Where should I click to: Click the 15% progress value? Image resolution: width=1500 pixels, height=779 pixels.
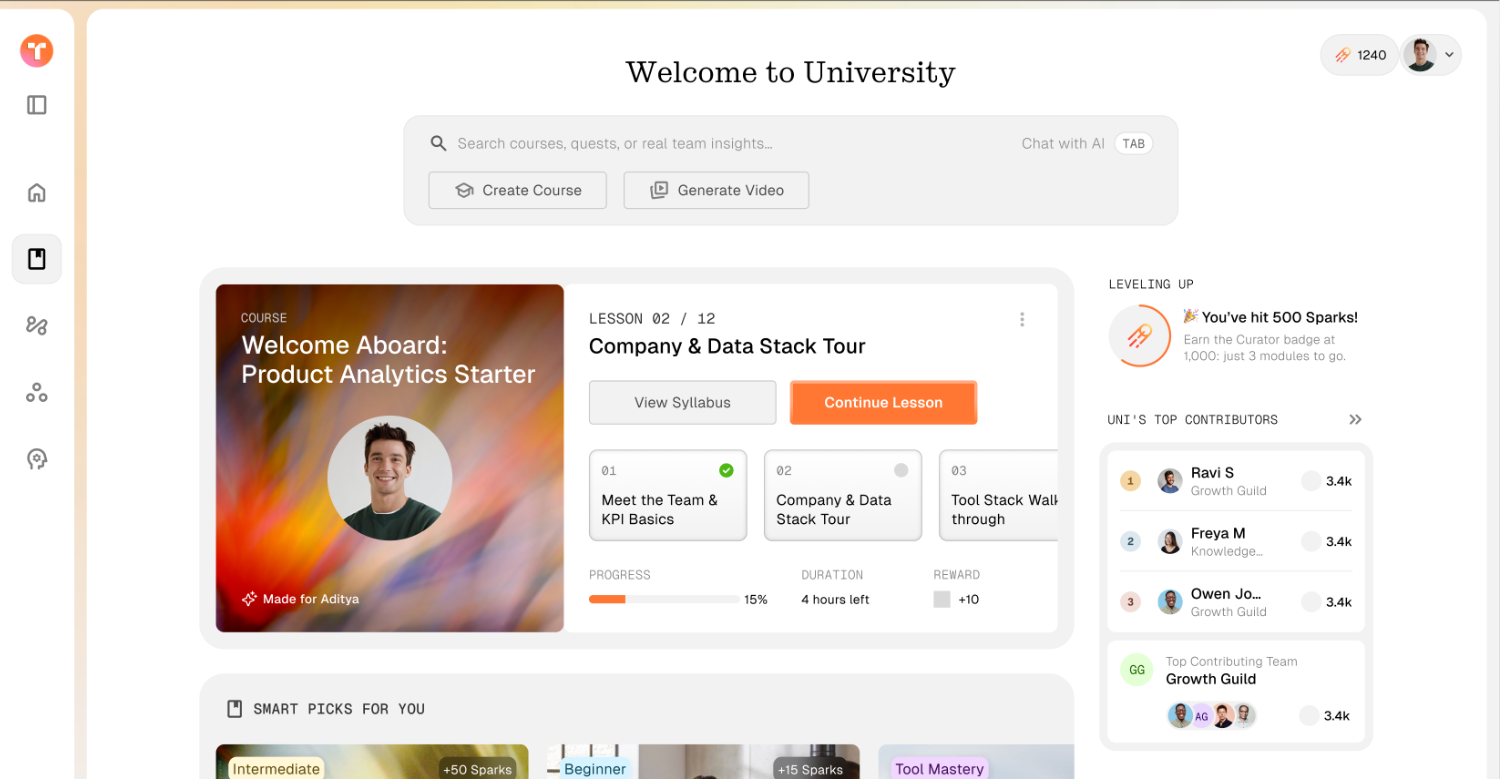click(x=756, y=599)
